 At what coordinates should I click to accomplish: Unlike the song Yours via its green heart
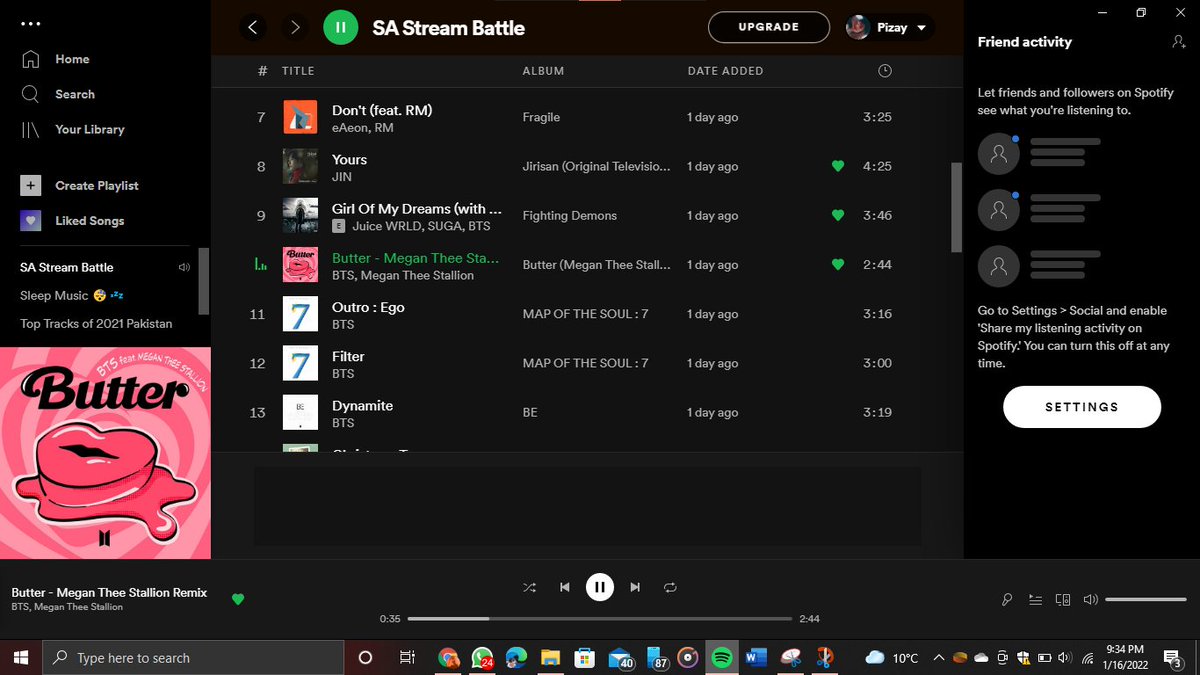tap(838, 166)
